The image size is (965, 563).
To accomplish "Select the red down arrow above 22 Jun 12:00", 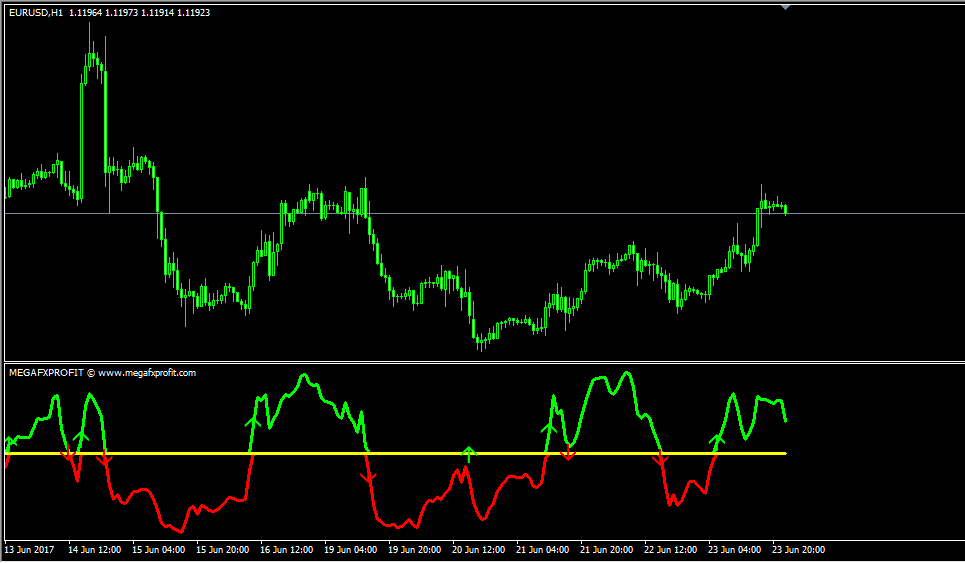I will [659, 460].
